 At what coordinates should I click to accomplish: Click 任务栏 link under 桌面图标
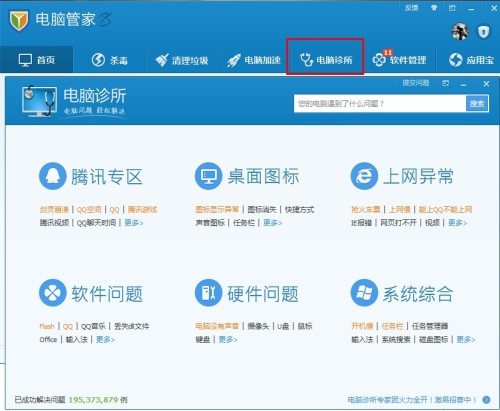click(244, 223)
